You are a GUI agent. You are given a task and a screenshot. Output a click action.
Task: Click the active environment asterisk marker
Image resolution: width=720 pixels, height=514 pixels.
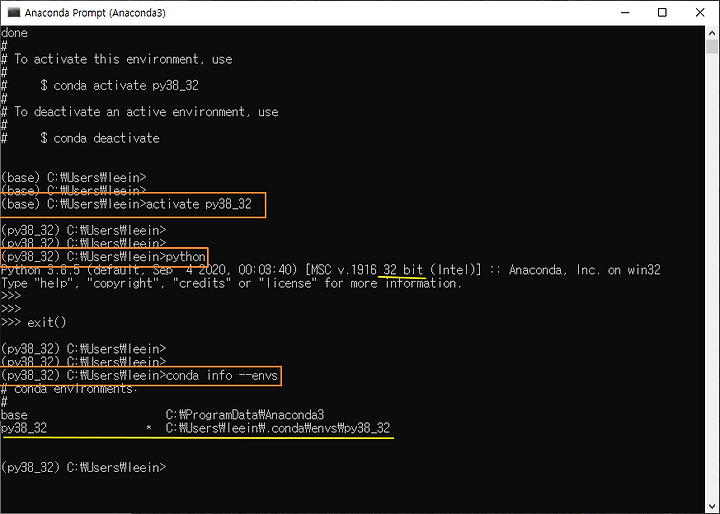tap(149, 429)
